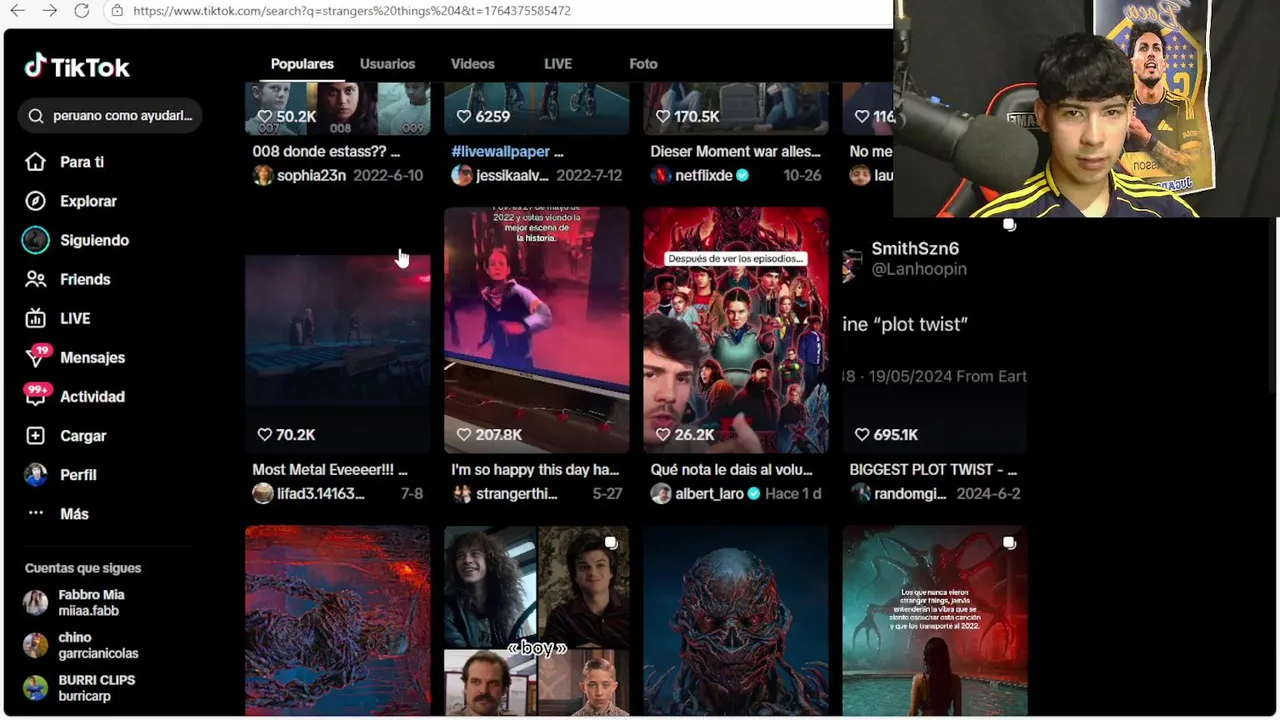Open the video thumbnail with 26.2K likes
This screenshot has width=1280, height=720.
click(736, 330)
